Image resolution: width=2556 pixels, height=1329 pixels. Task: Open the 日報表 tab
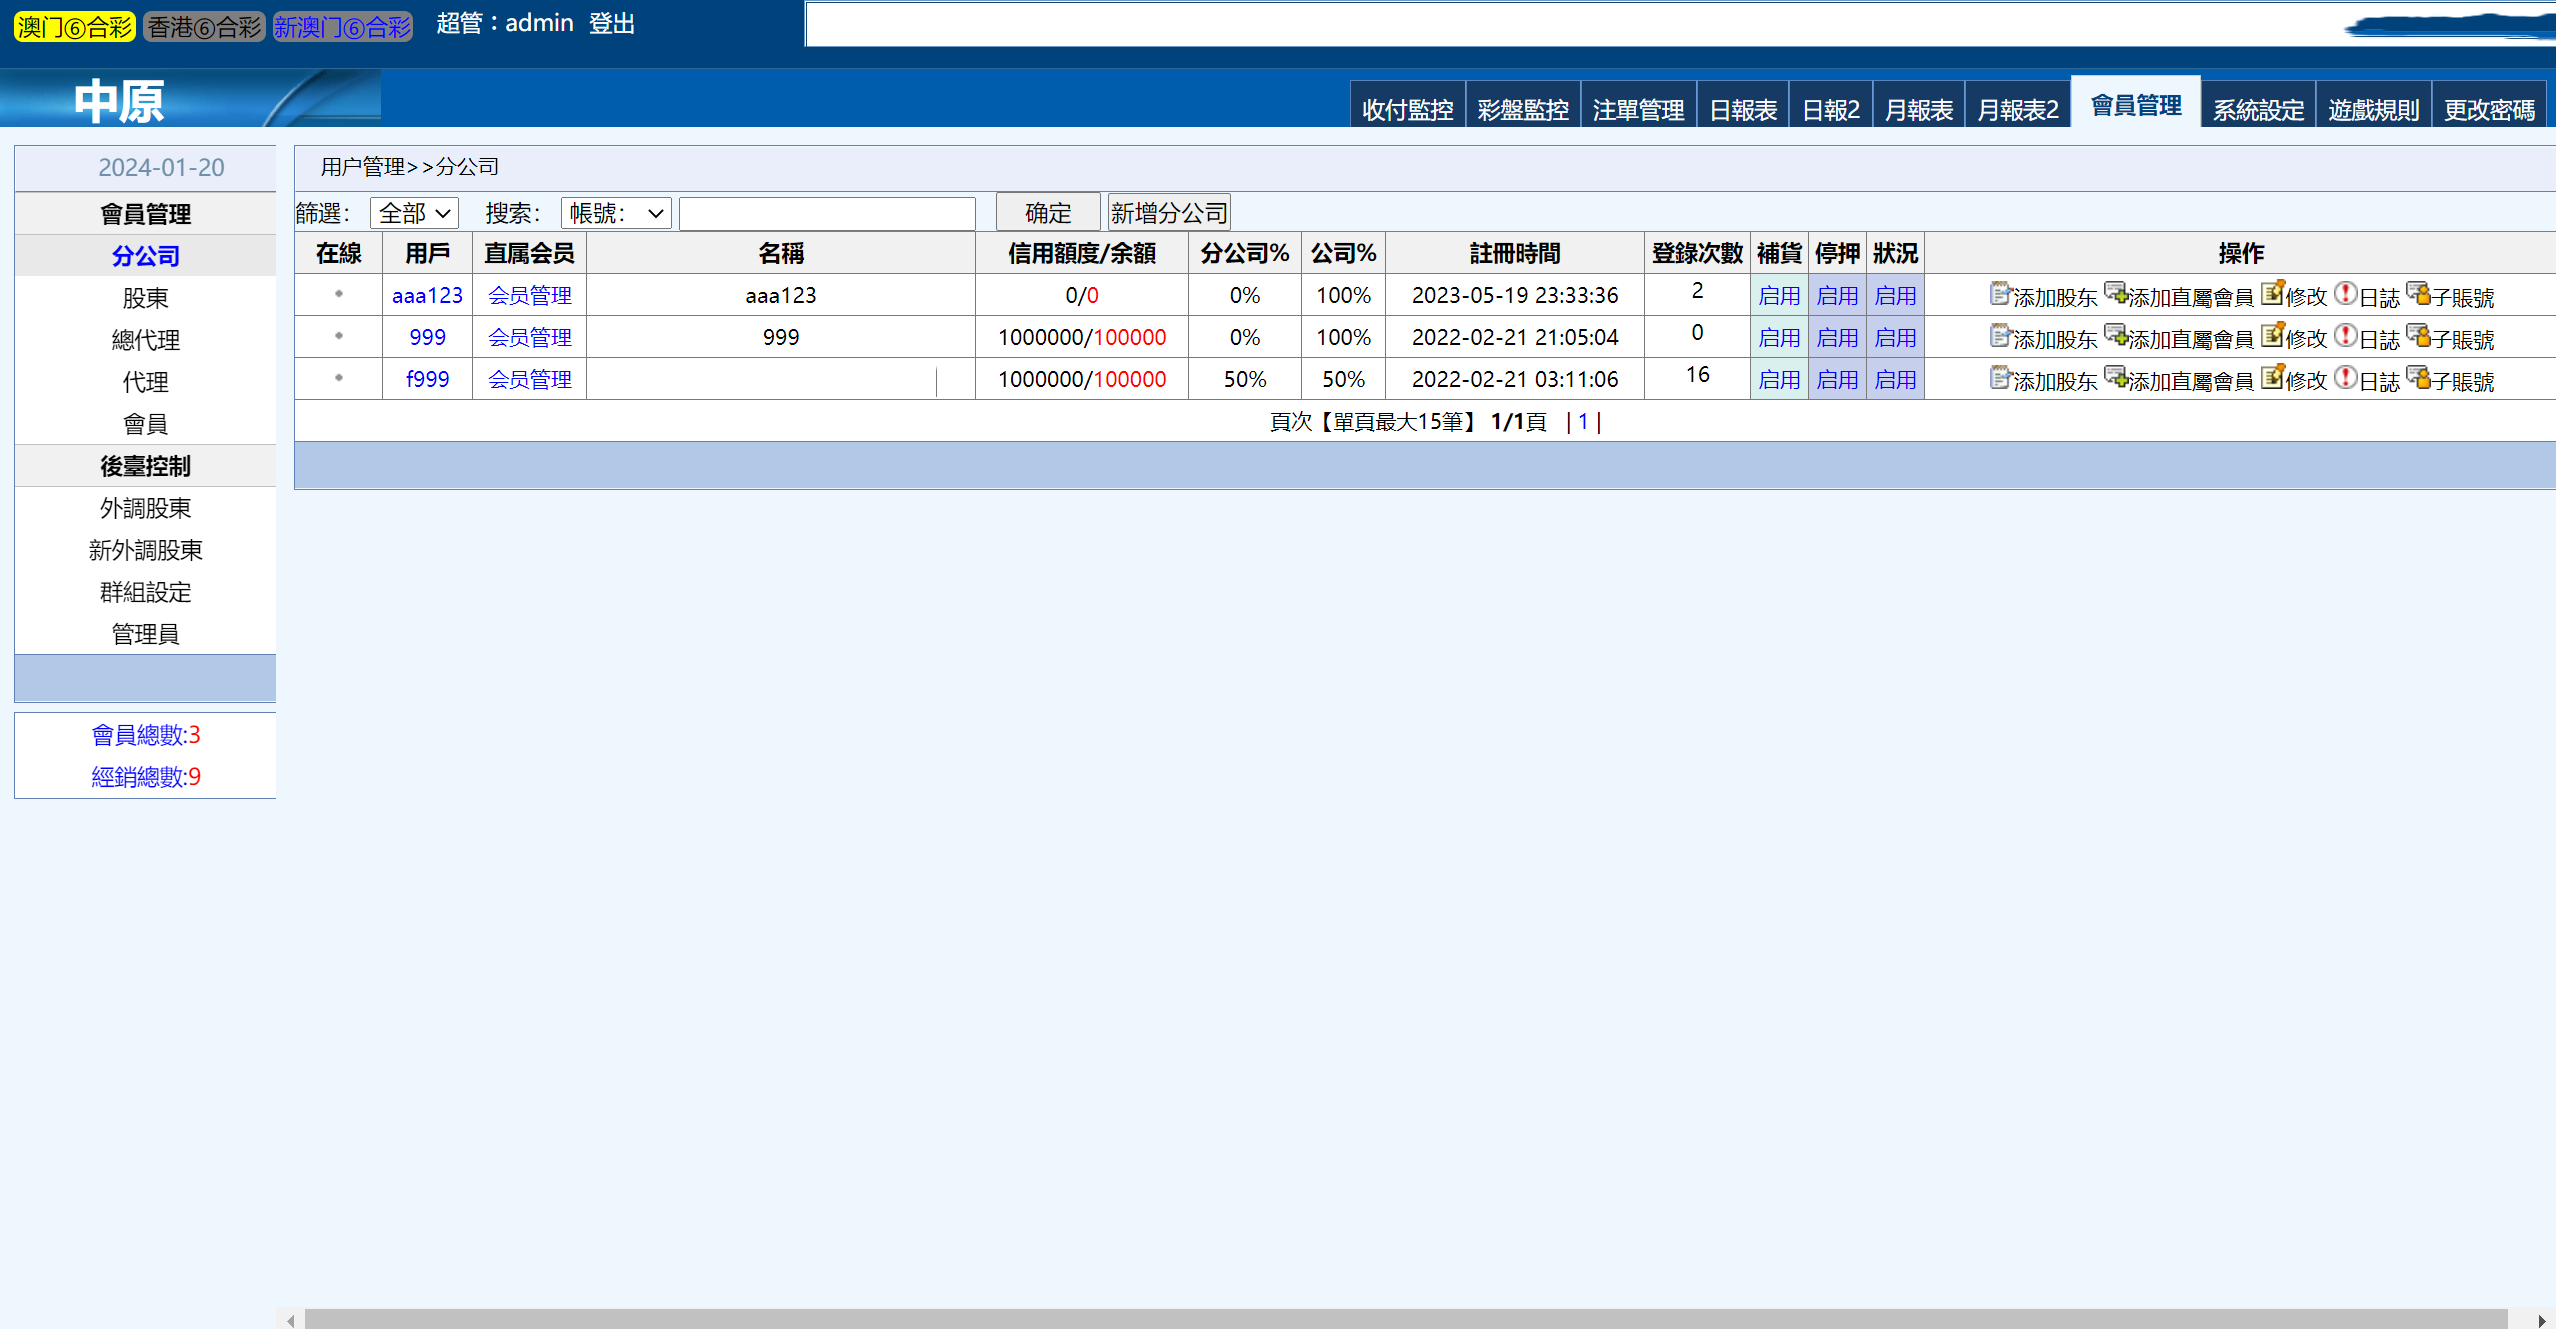(x=1742, y=109)
